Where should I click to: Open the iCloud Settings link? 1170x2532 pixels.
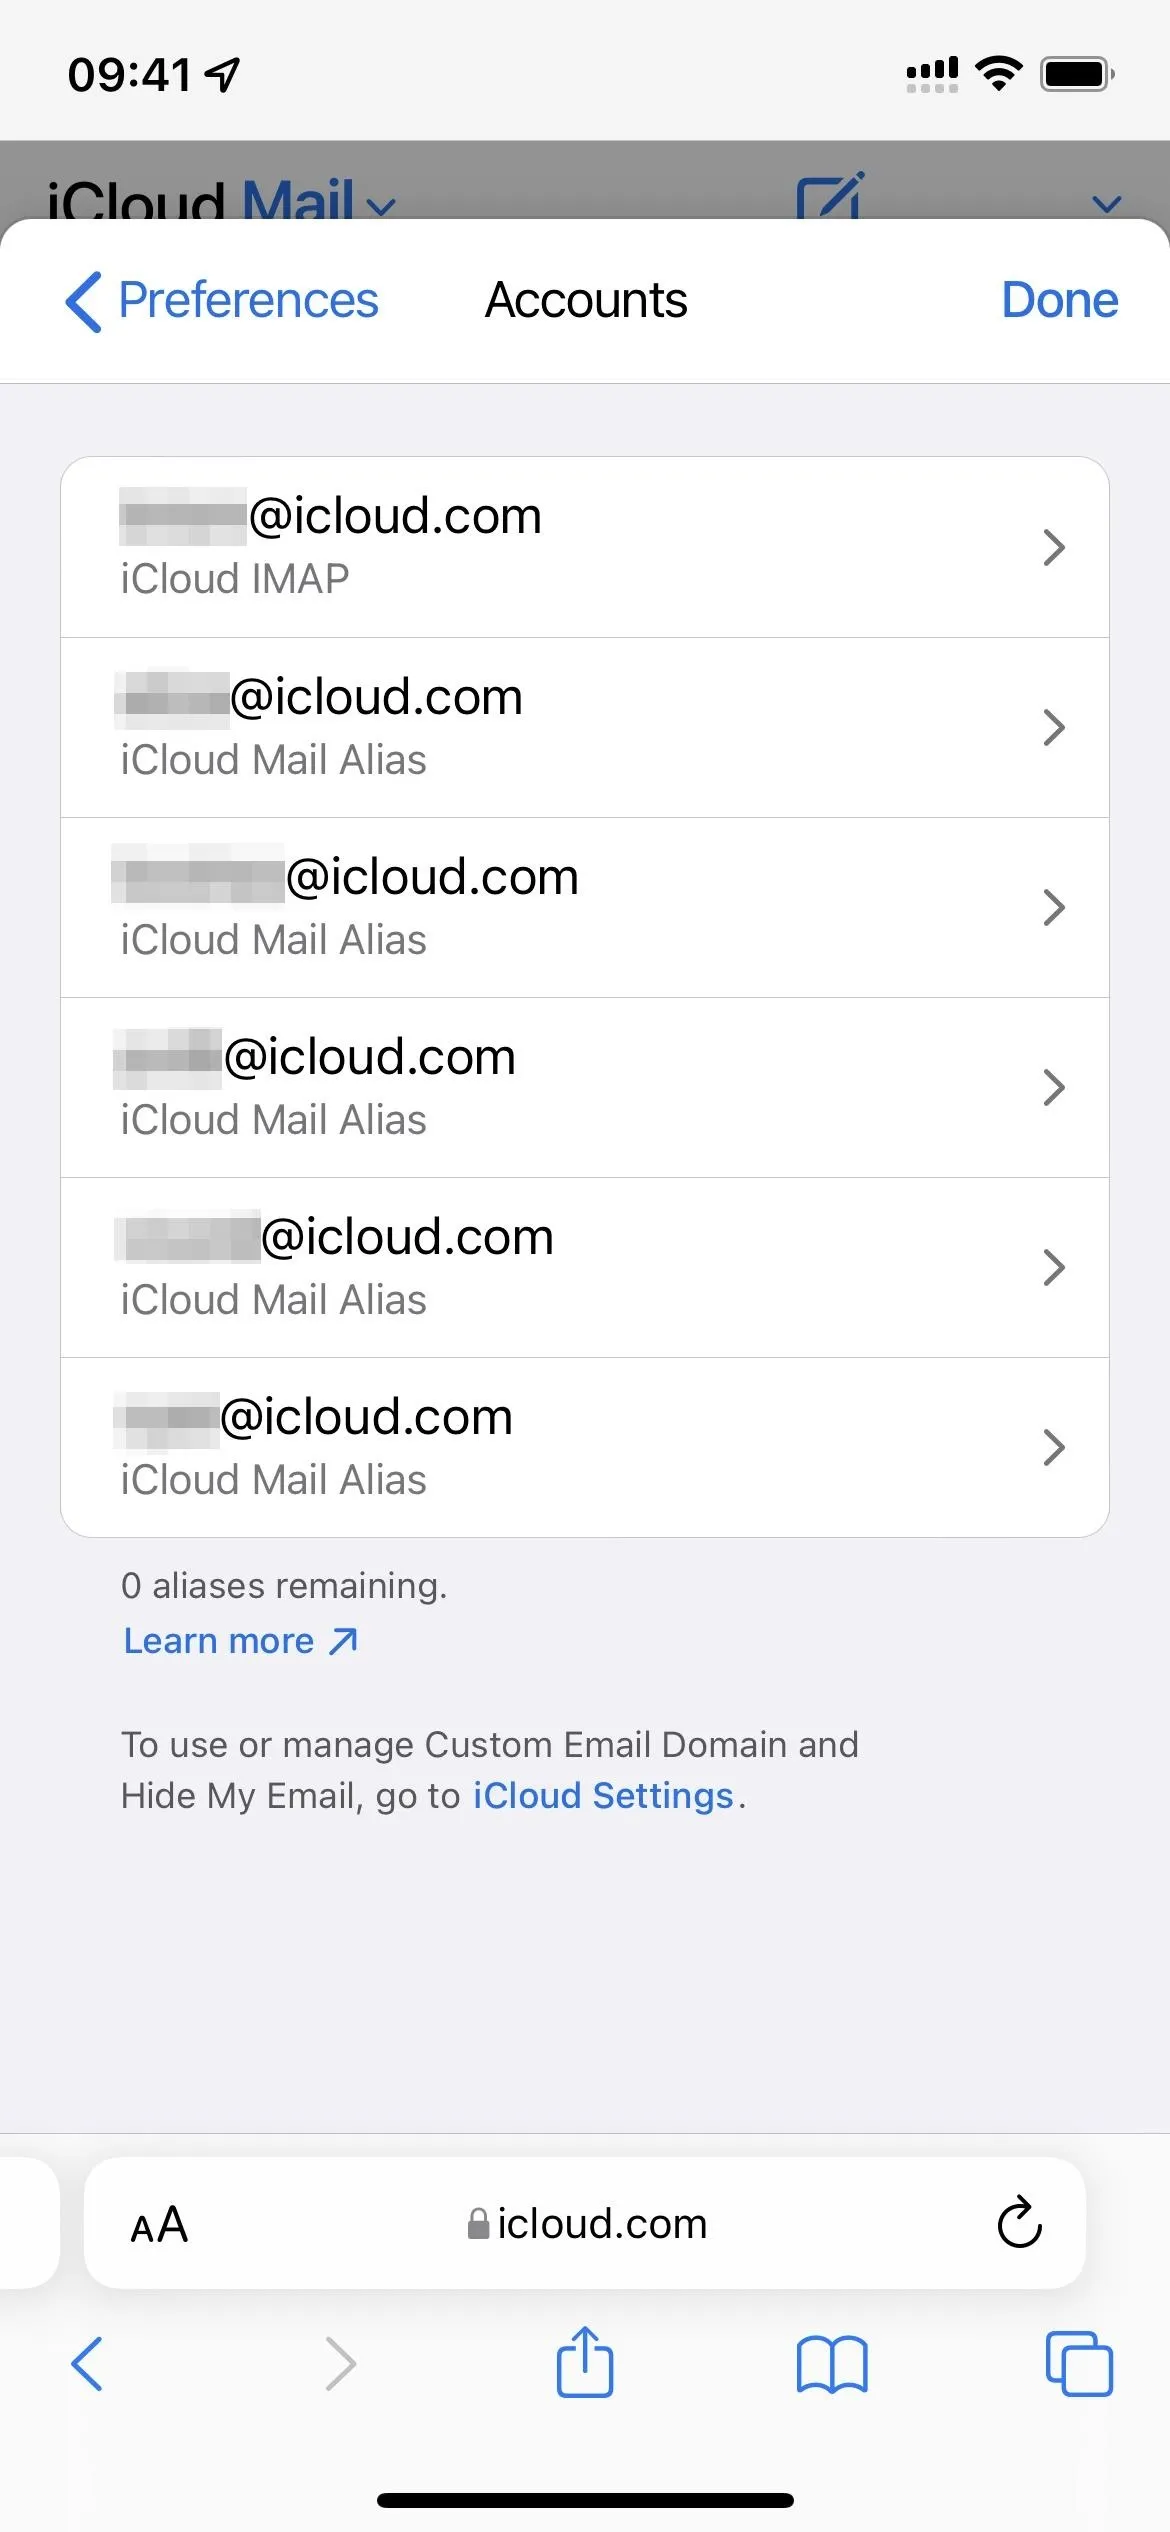tap(603, 1796)
